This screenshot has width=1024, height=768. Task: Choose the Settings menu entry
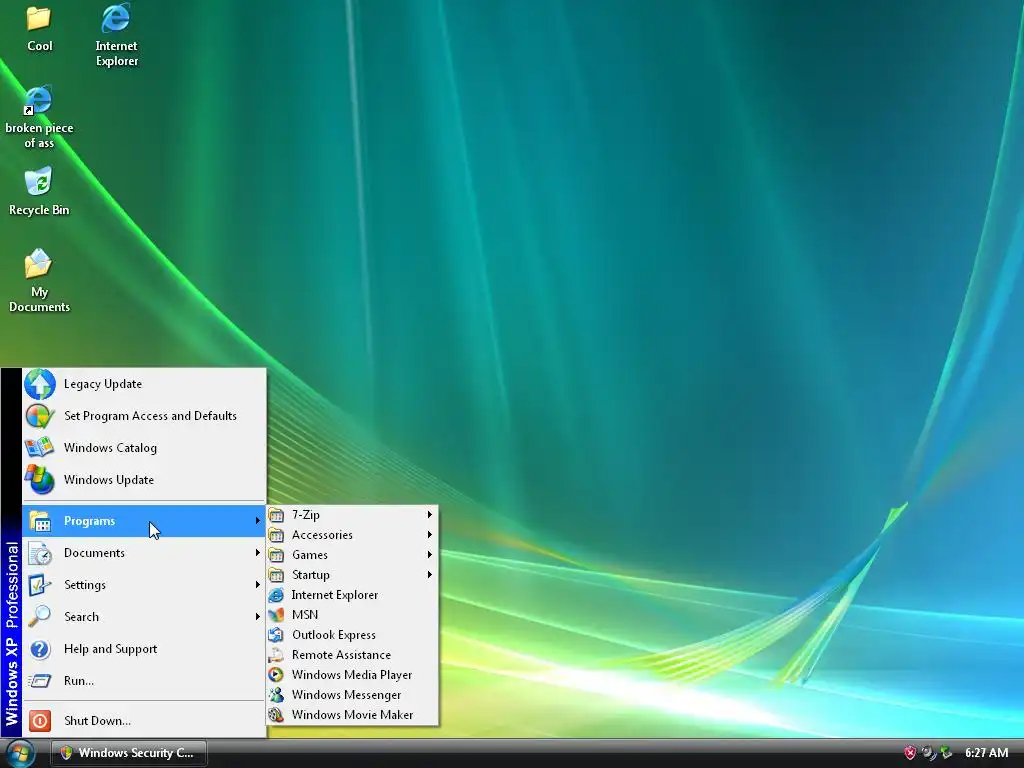coord(144,584)
